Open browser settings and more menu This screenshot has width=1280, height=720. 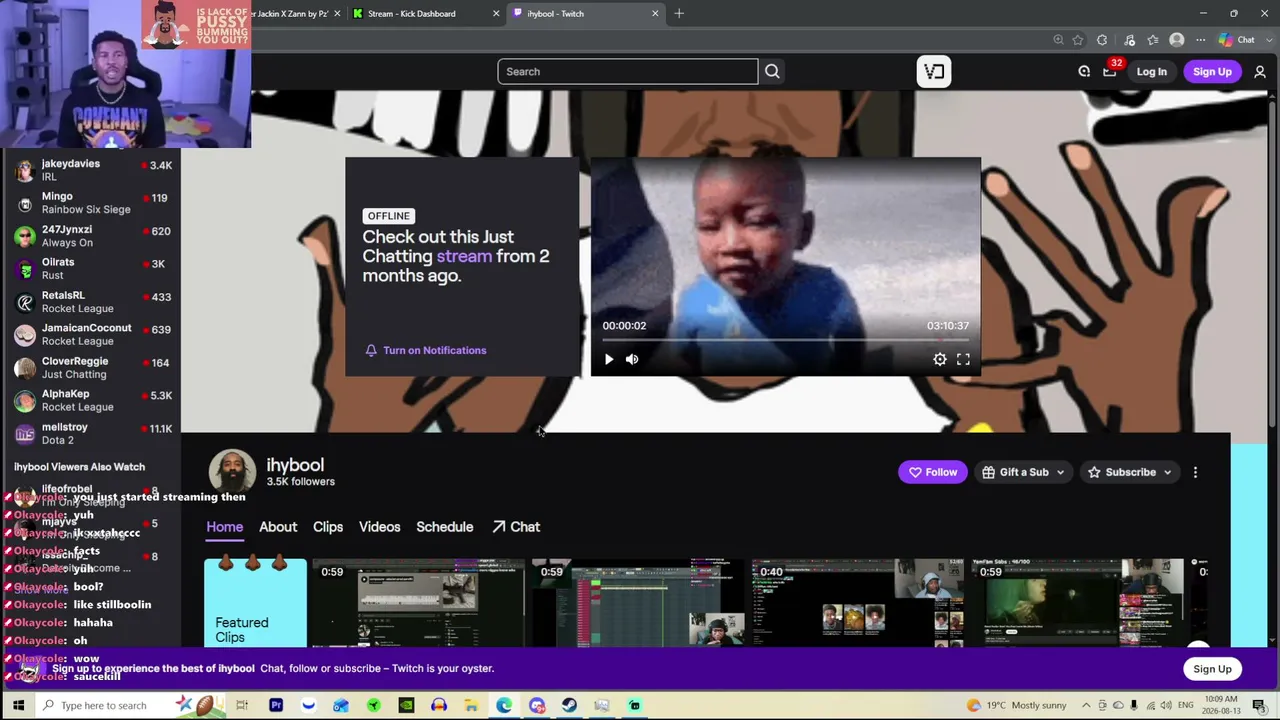[1200, 40]
